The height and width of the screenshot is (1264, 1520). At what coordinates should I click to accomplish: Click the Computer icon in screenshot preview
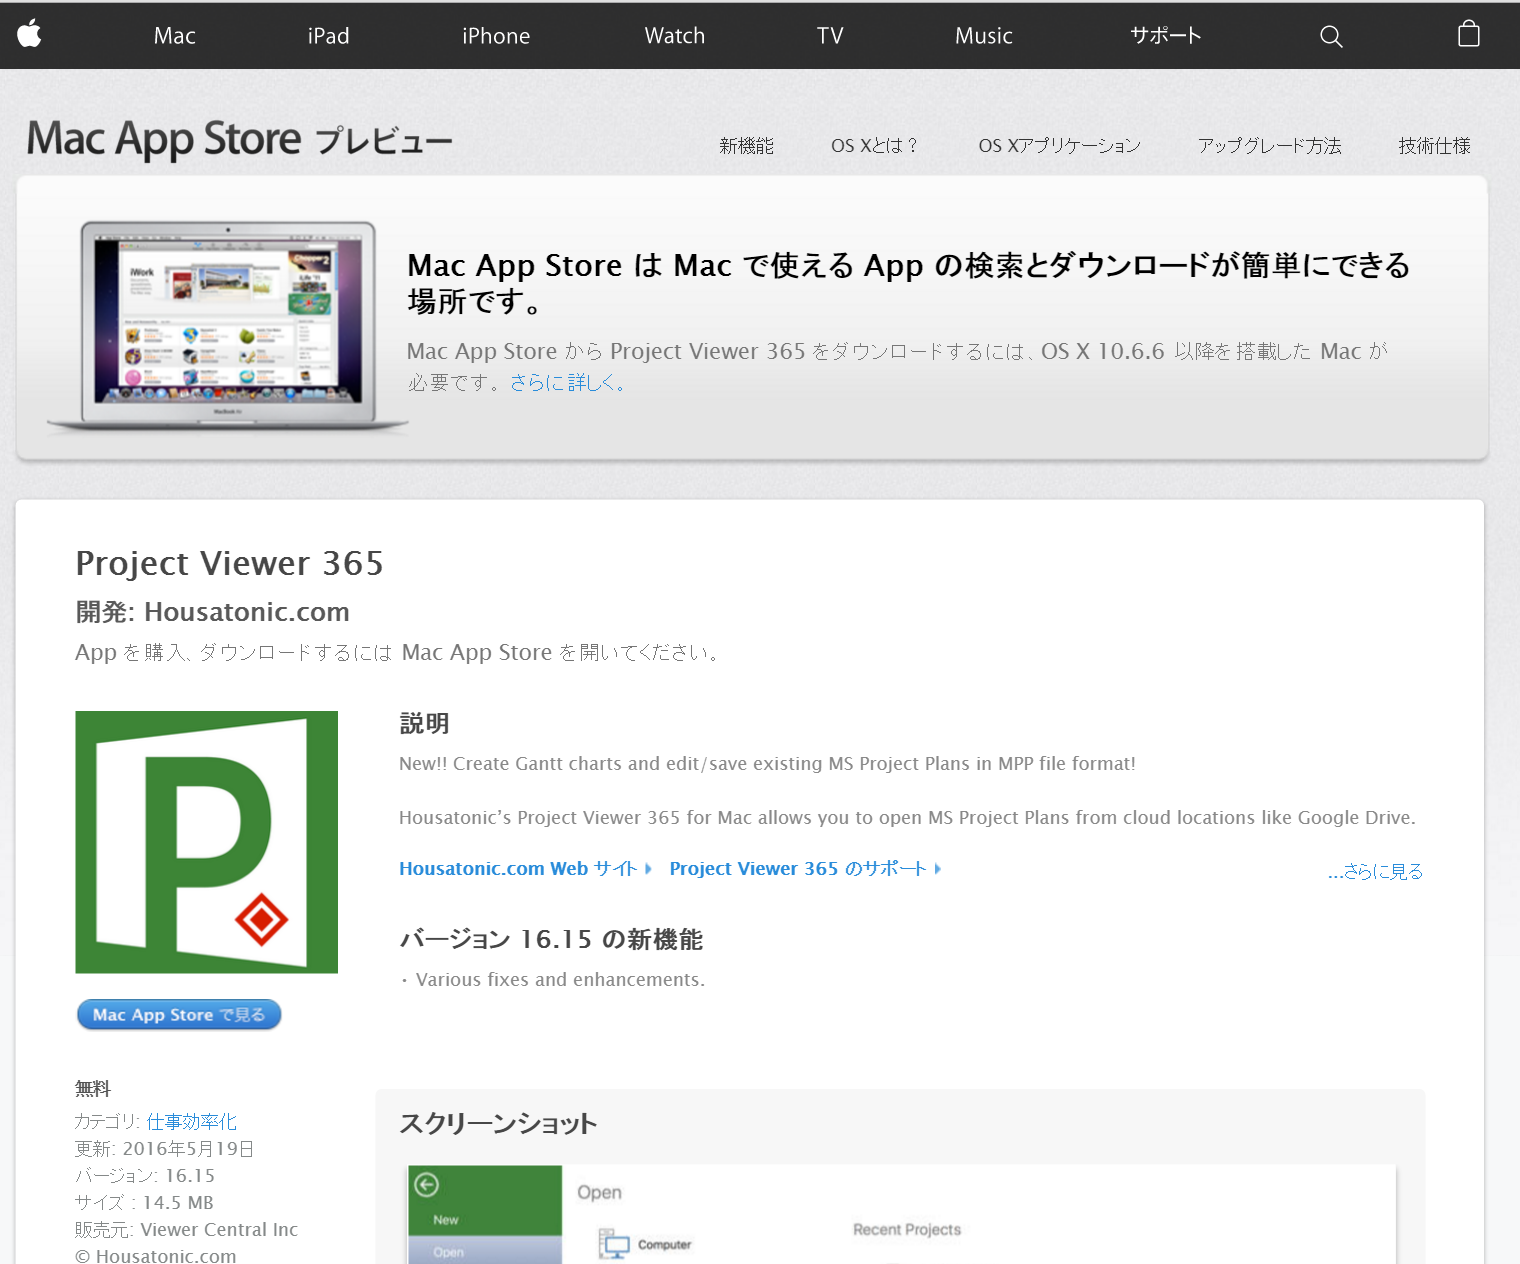(615, 1244)
